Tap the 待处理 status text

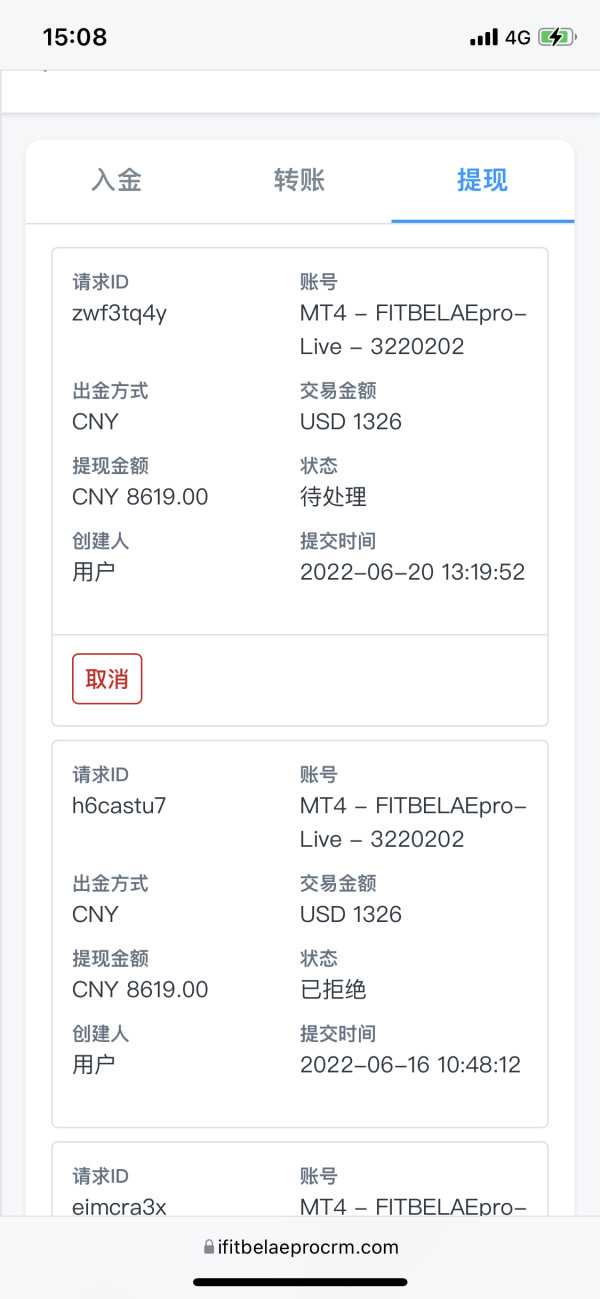point(333,496)
